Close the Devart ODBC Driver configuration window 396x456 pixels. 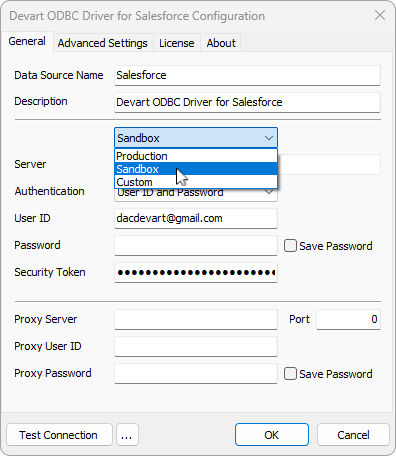[x=380, y=15]
